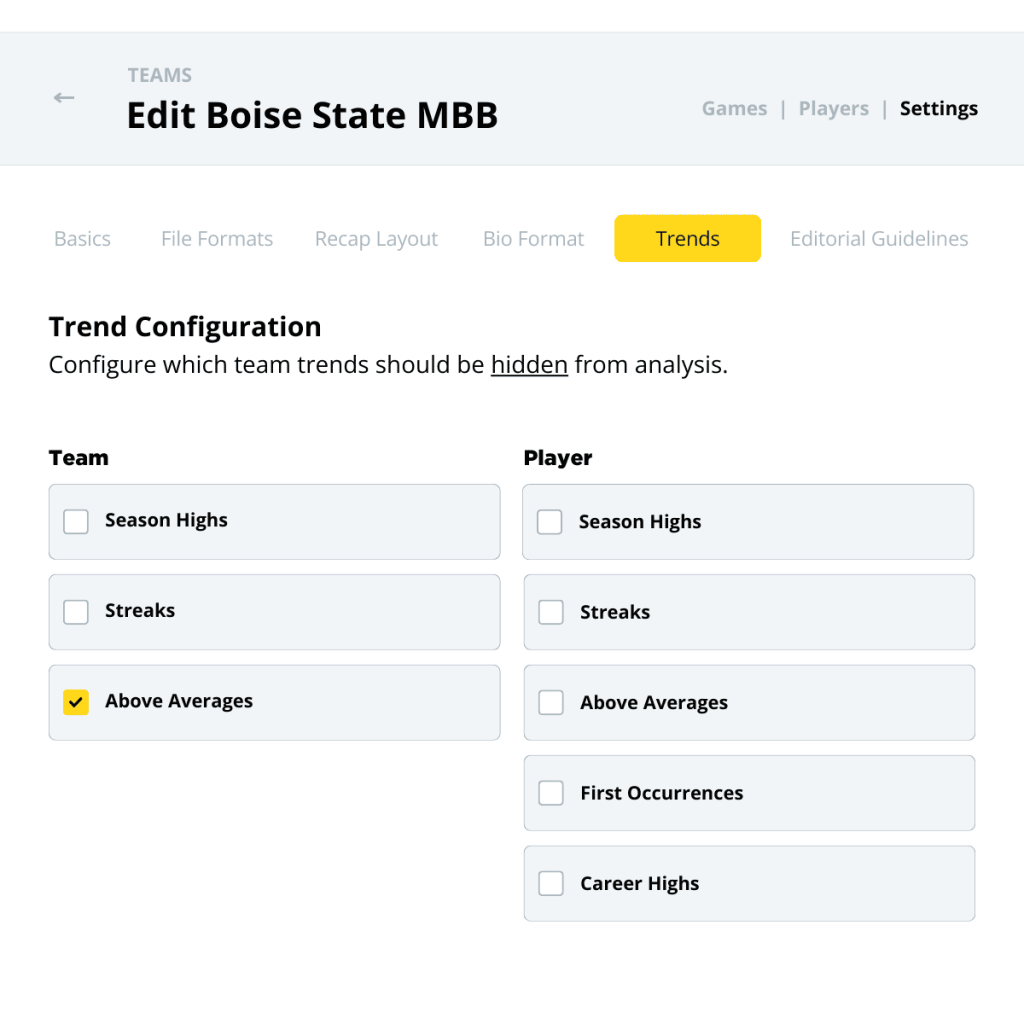Open the File Formats tab
Screen dimensions: 1024x1024
[x=217, y=239]
